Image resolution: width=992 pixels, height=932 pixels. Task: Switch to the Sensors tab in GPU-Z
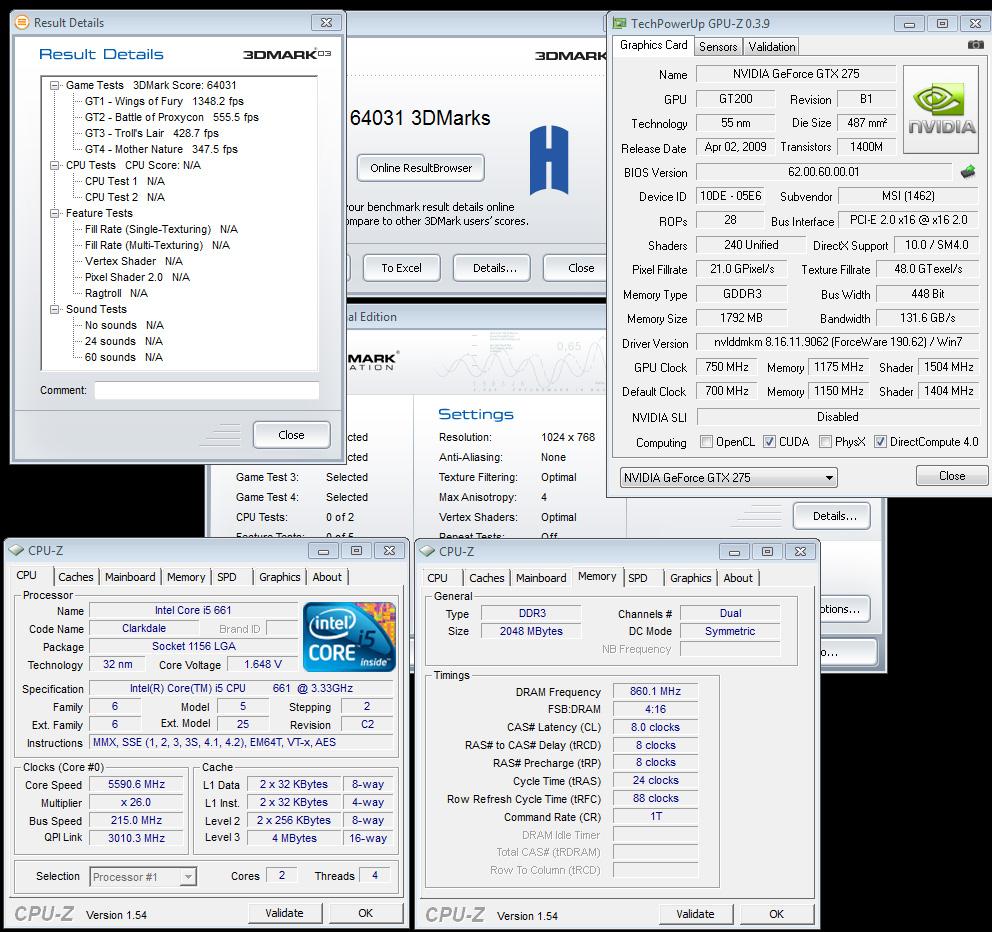717,47
